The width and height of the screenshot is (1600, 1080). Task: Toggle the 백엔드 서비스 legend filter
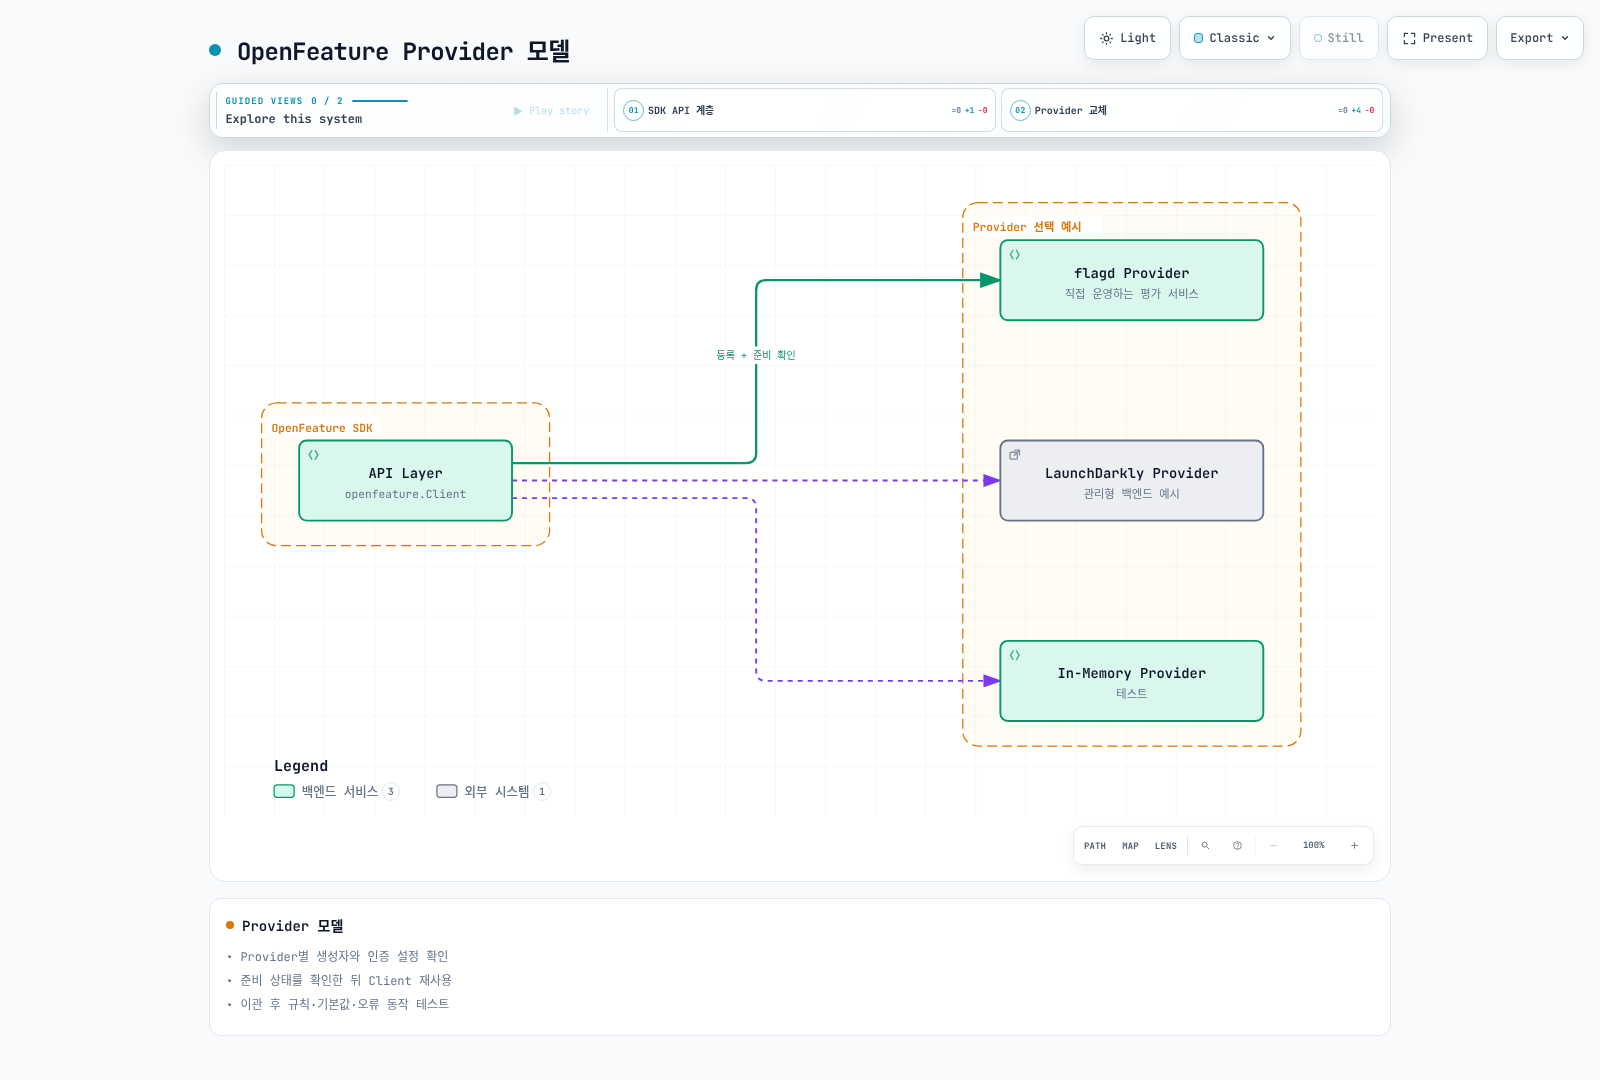pos(336,791)
